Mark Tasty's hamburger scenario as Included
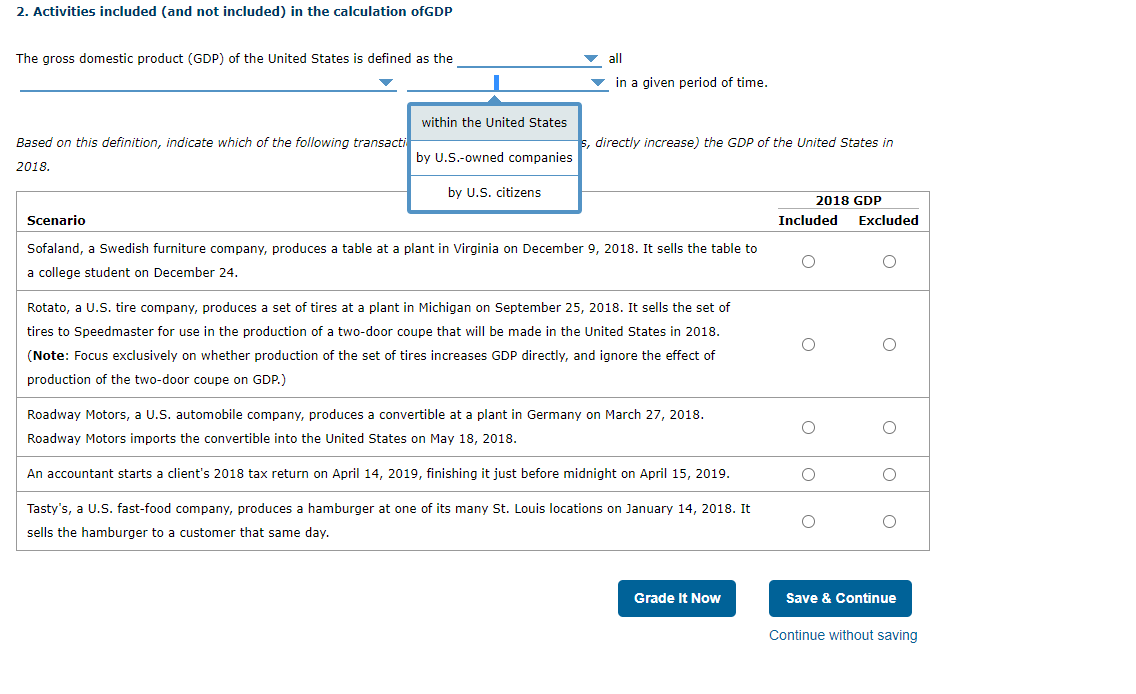This screenshot has height=694, width=1136. [808, 521]
